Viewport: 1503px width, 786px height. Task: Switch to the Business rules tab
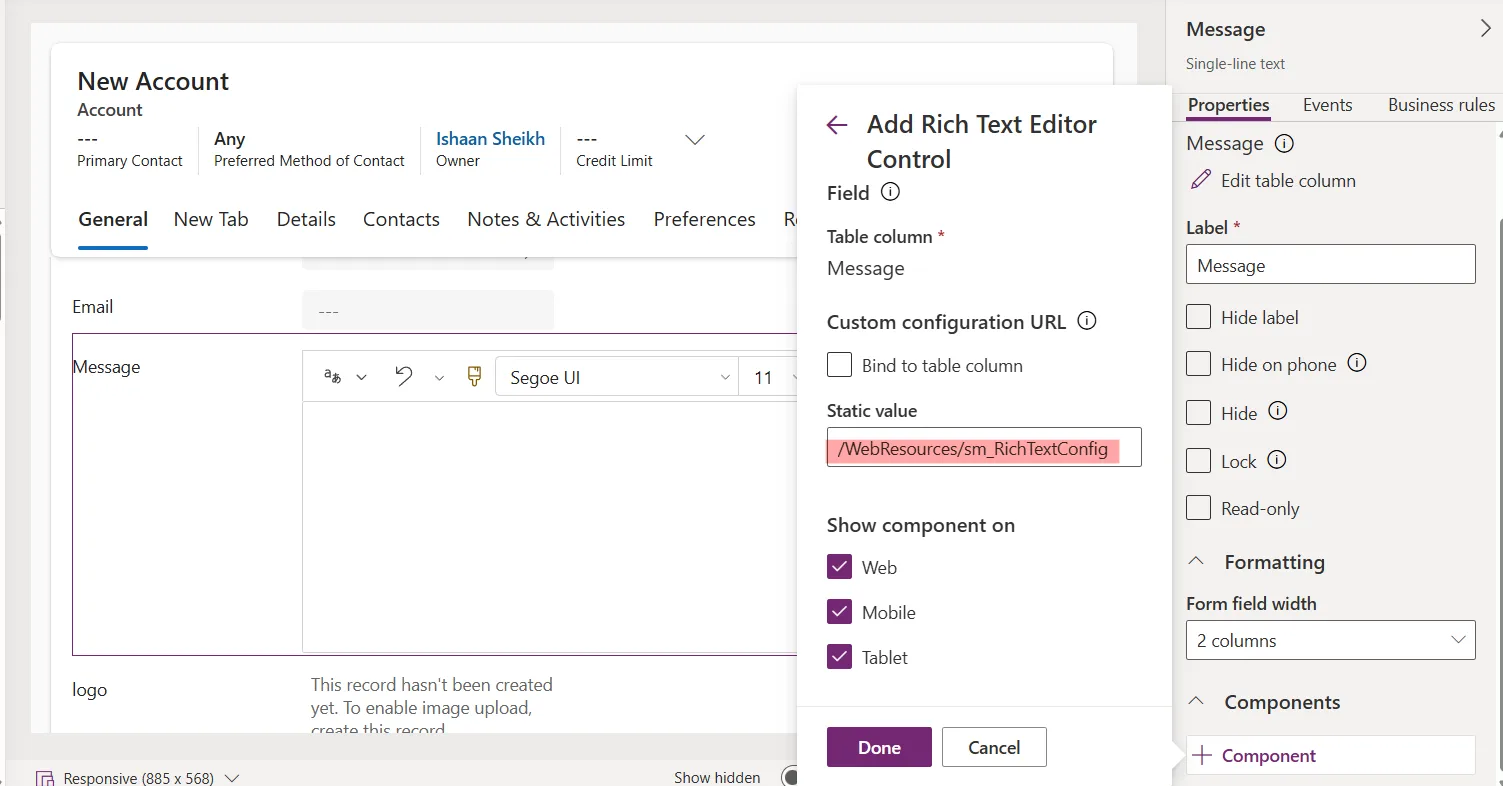[x=1441, y=105]
